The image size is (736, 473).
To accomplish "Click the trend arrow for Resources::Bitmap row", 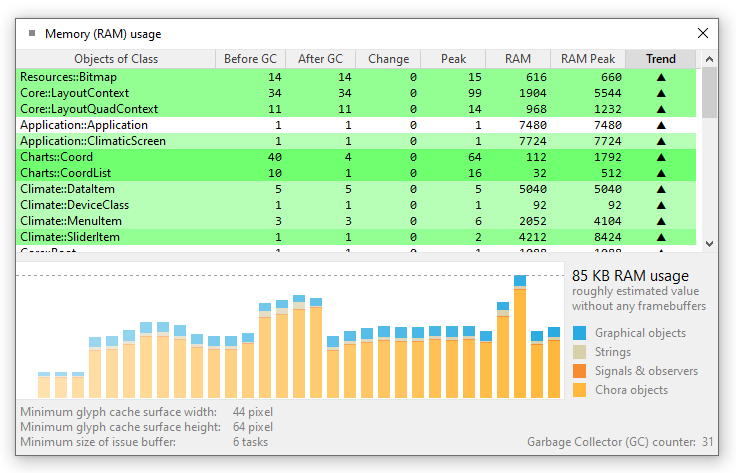I will 660,77.
